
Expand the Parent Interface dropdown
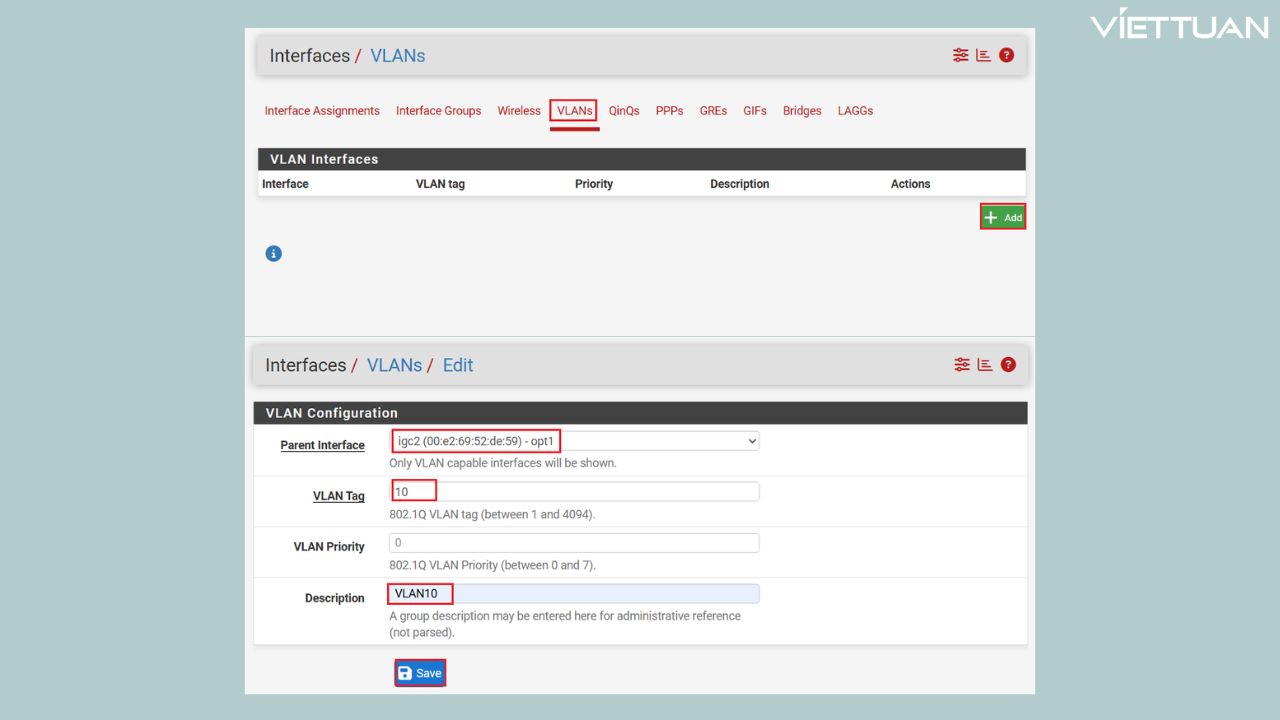(574, 441)
